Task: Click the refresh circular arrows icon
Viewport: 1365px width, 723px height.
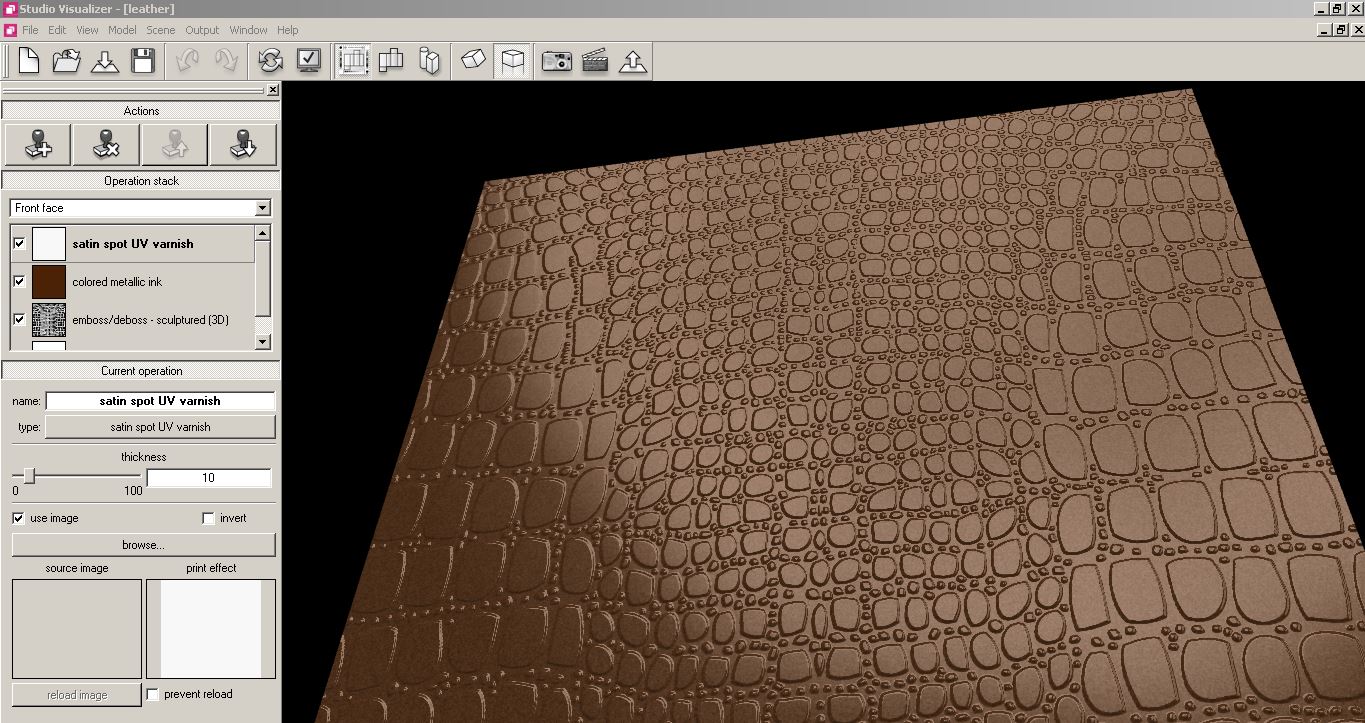Action: coord(270,61)
